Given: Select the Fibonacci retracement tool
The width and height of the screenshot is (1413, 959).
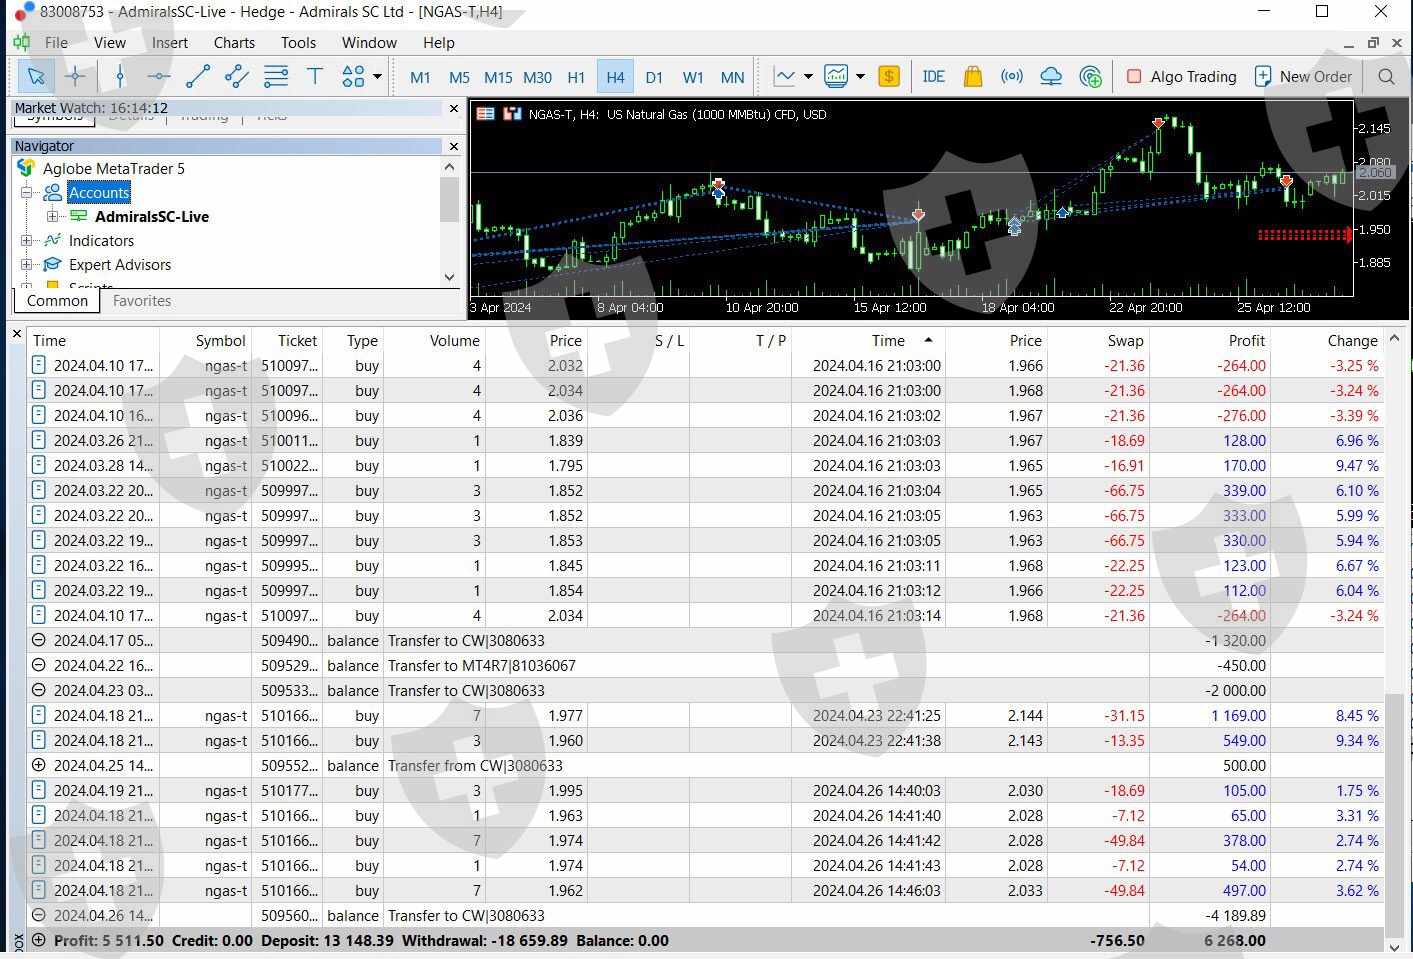Looking at the screenshot, I should (276, 77).
